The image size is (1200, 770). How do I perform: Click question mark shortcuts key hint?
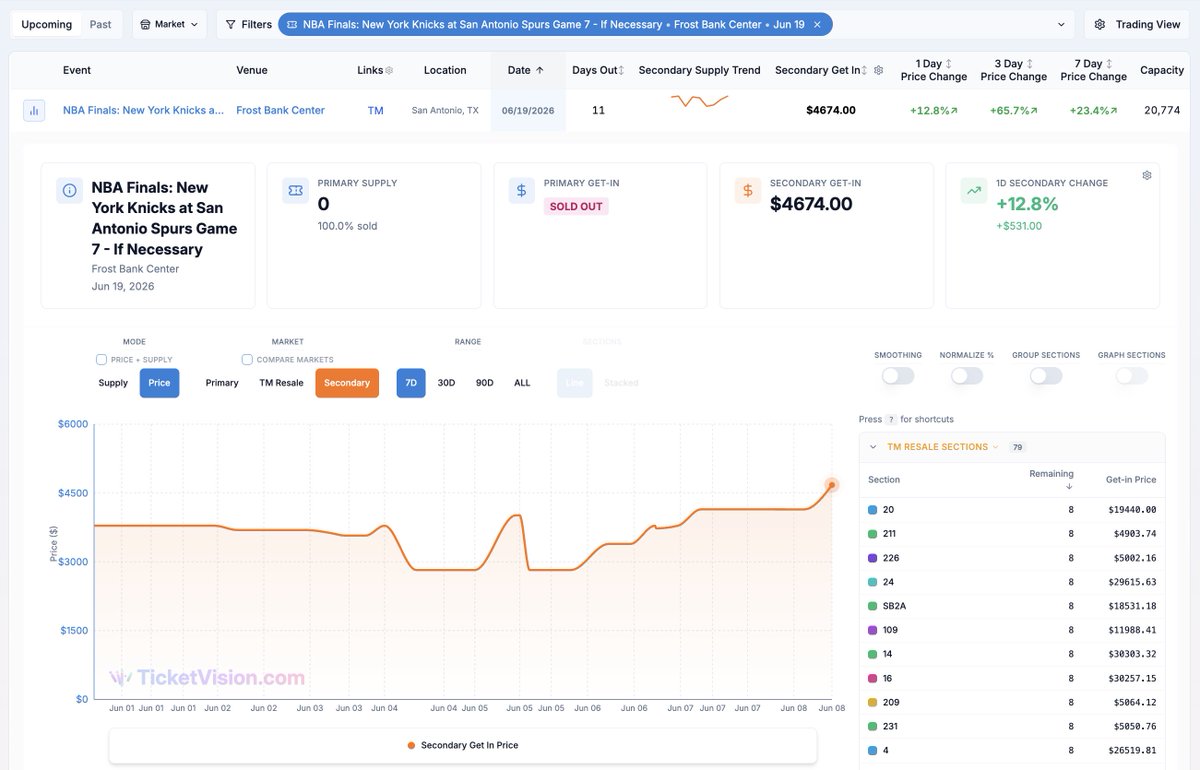(891, 420)
